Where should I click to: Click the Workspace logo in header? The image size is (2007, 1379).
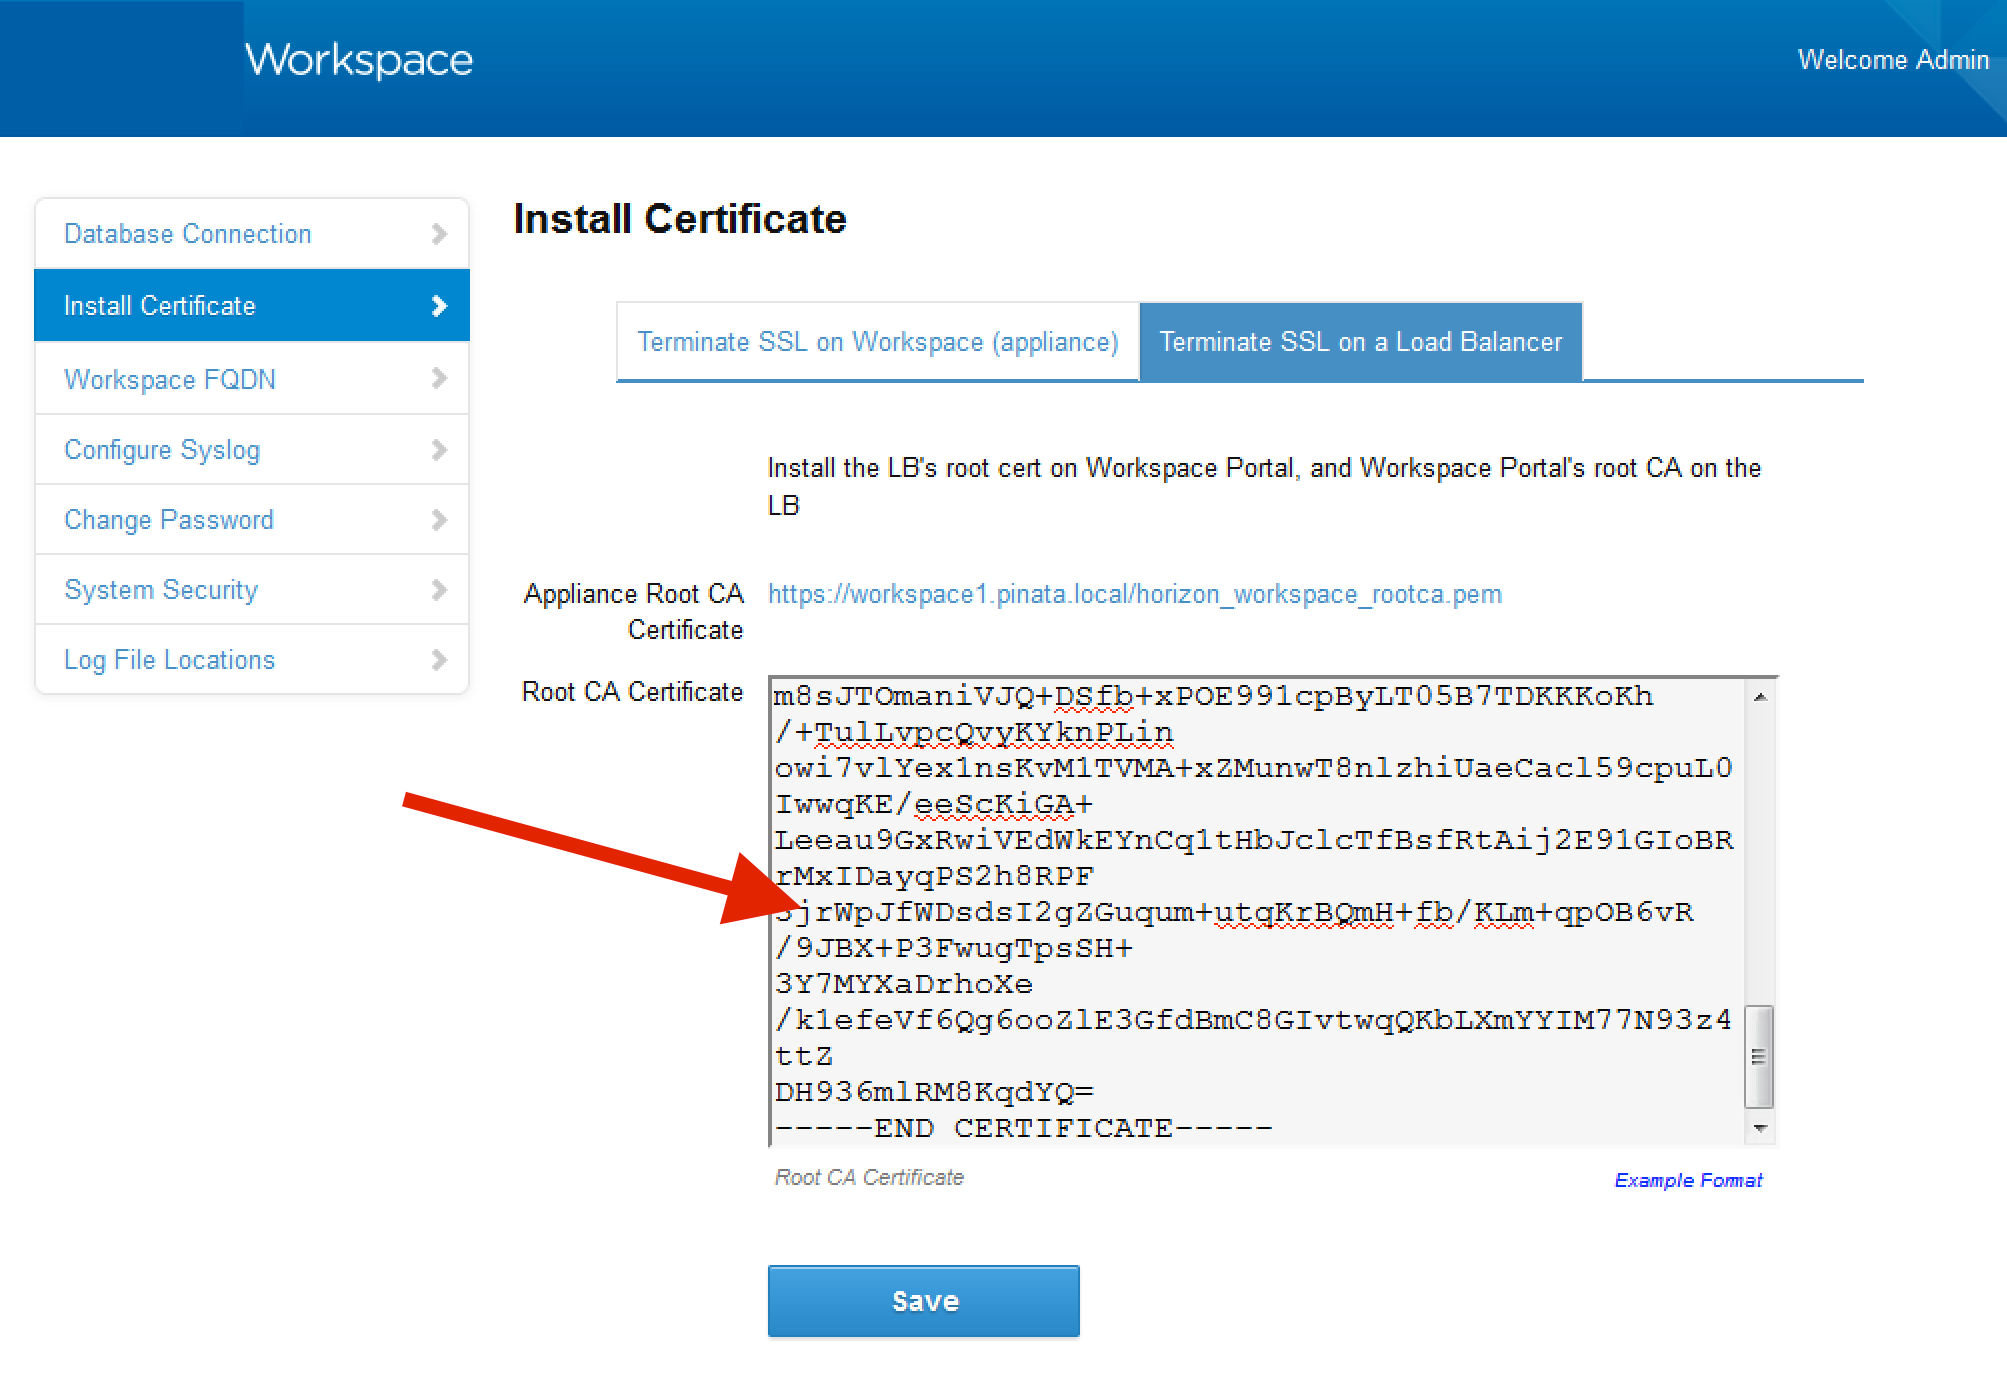coord(358,60)
